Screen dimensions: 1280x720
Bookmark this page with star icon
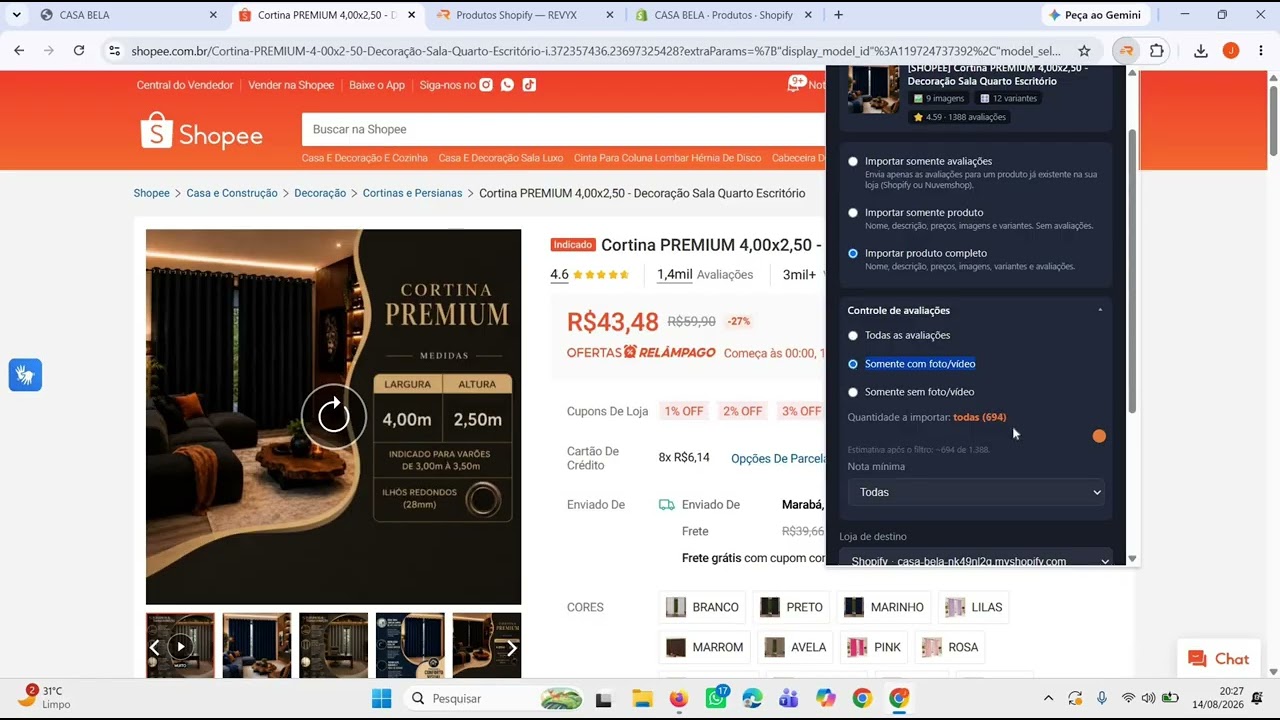(x=1084, y=51)
